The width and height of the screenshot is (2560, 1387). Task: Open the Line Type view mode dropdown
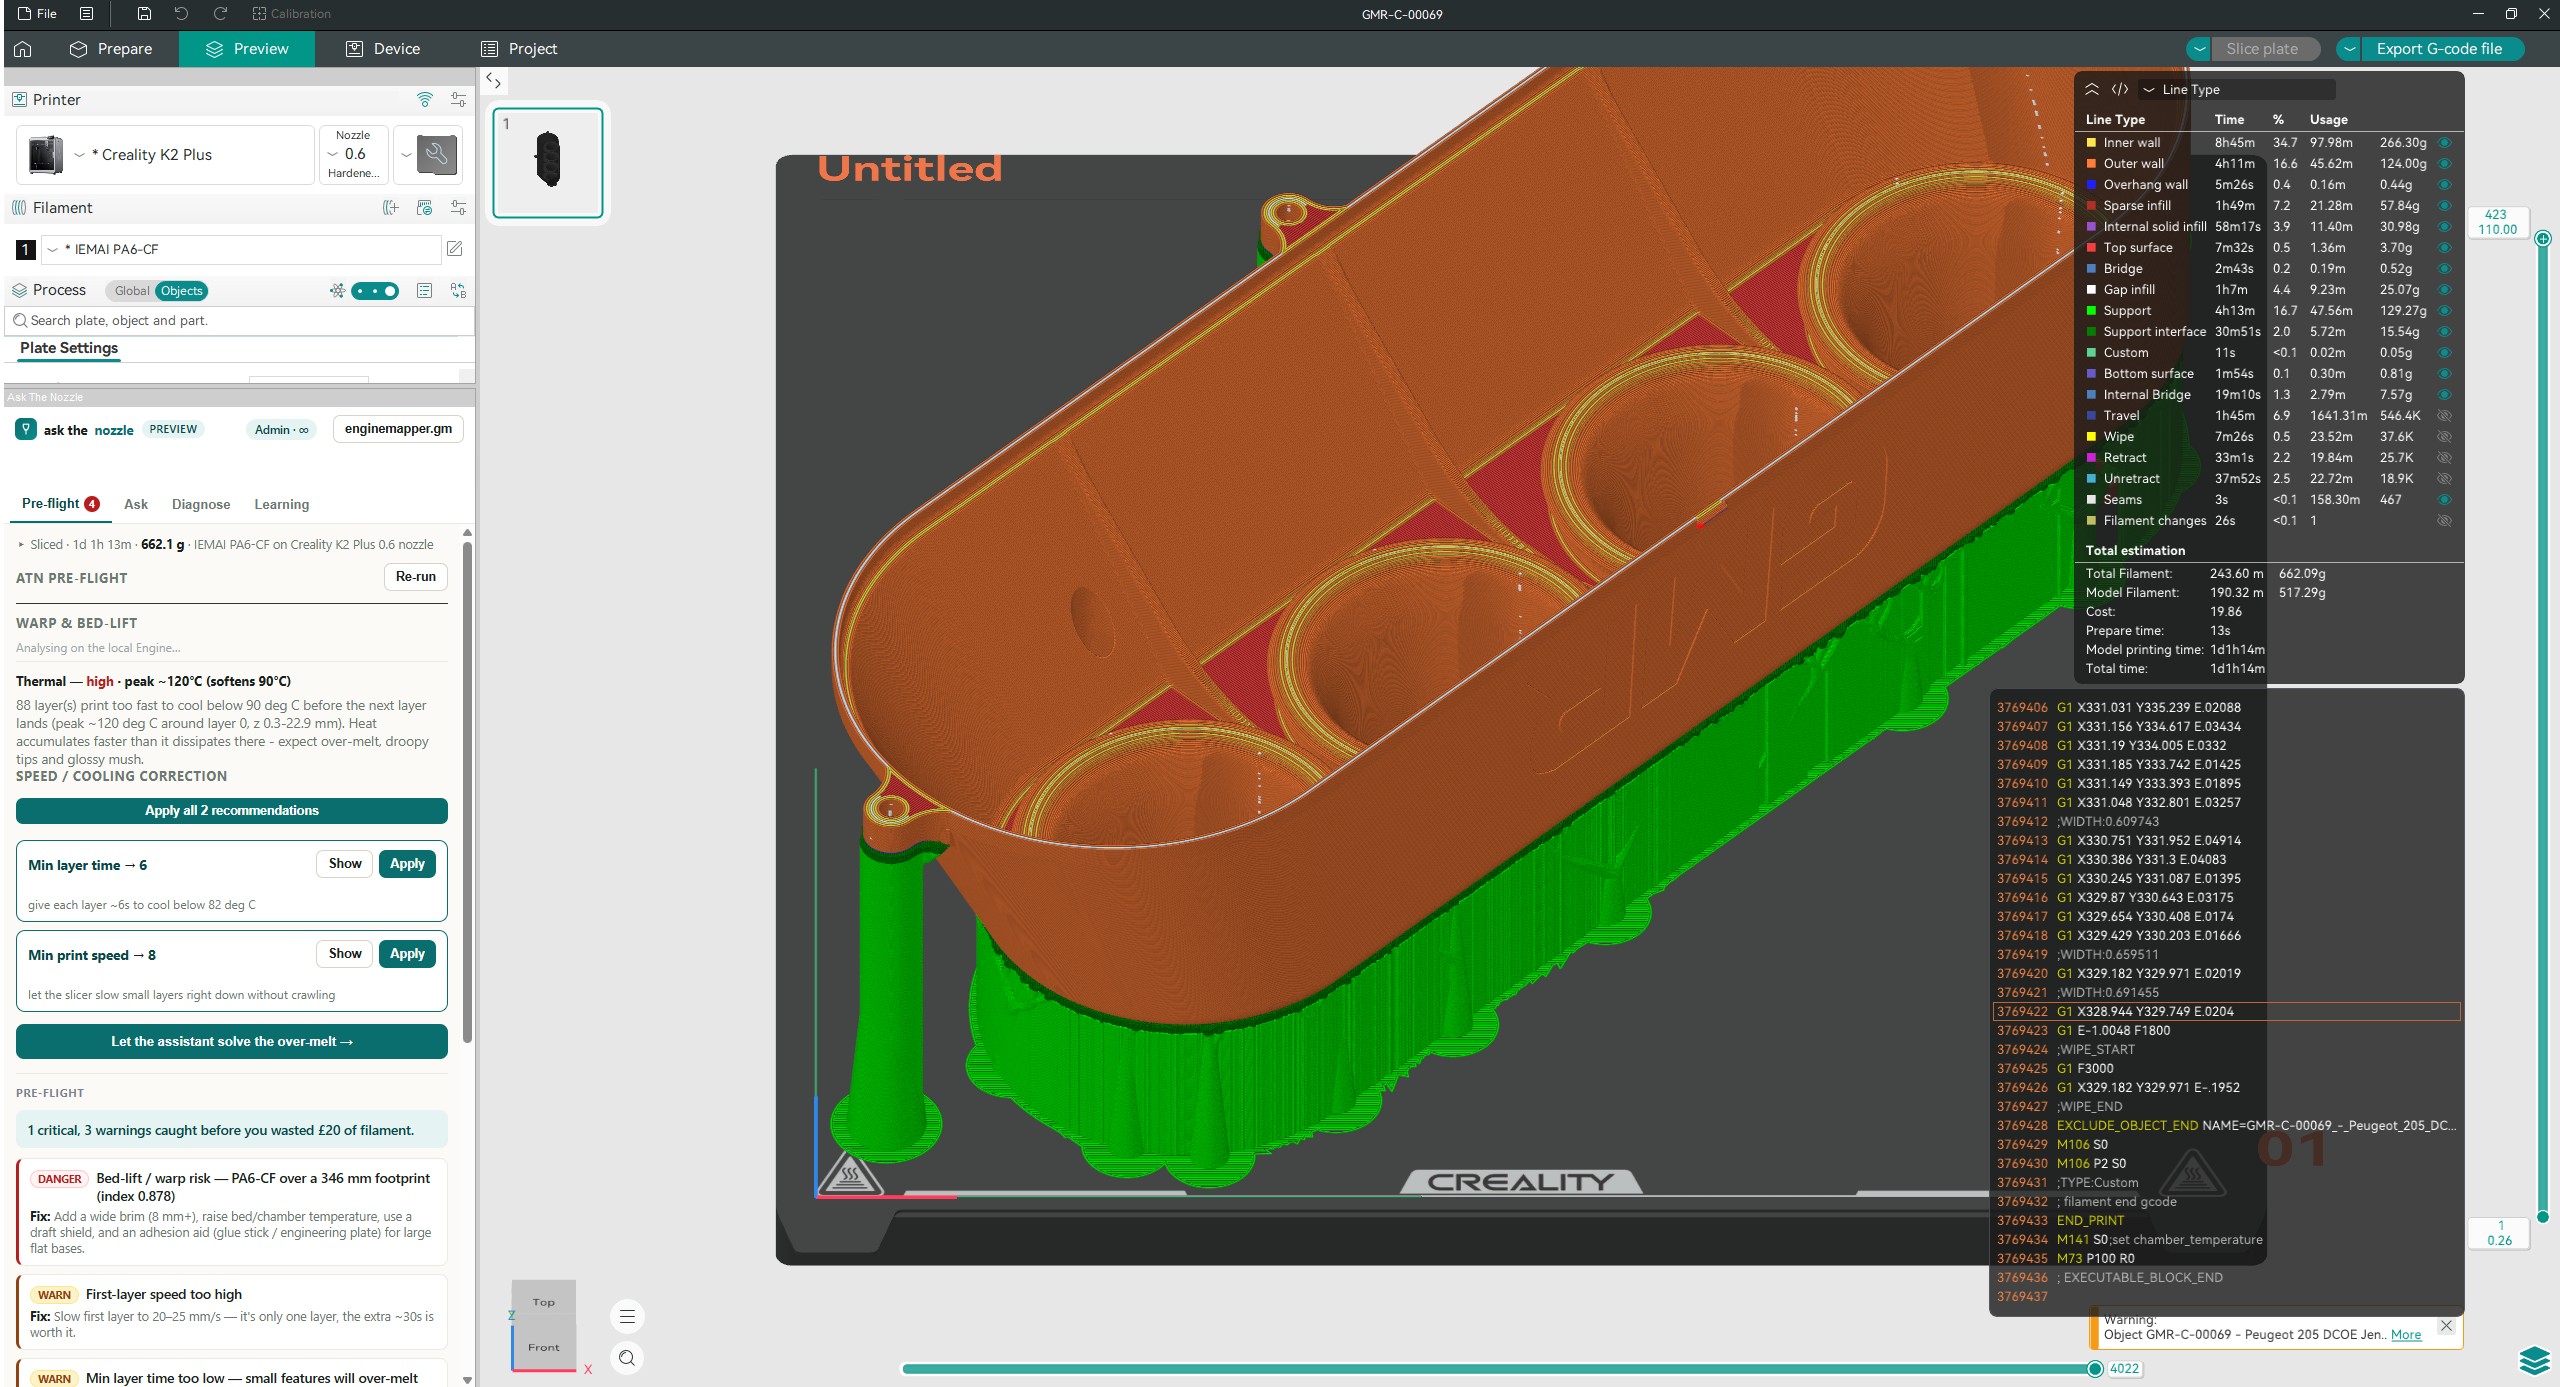[x=2237, y=89]
